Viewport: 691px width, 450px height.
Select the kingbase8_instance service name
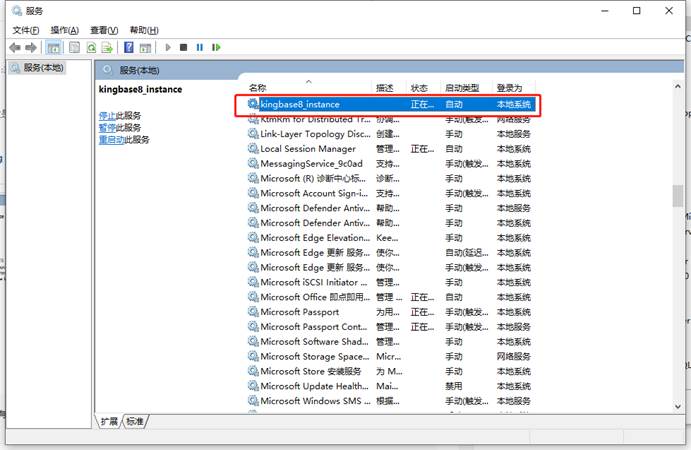[300, 104]
